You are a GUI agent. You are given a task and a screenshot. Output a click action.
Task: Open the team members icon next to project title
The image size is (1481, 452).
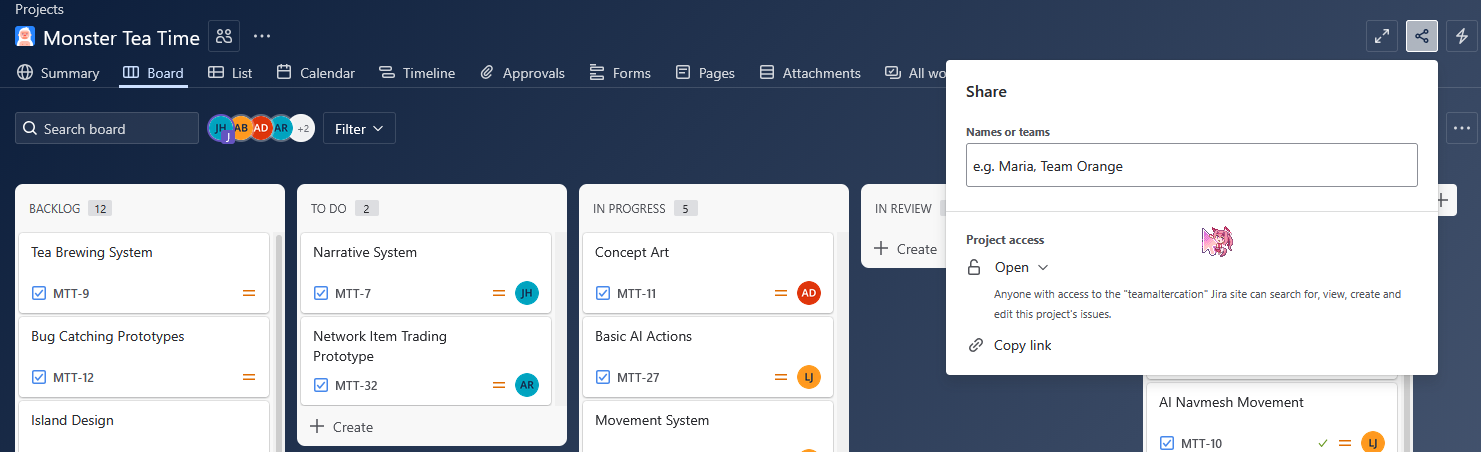[224, 37]
